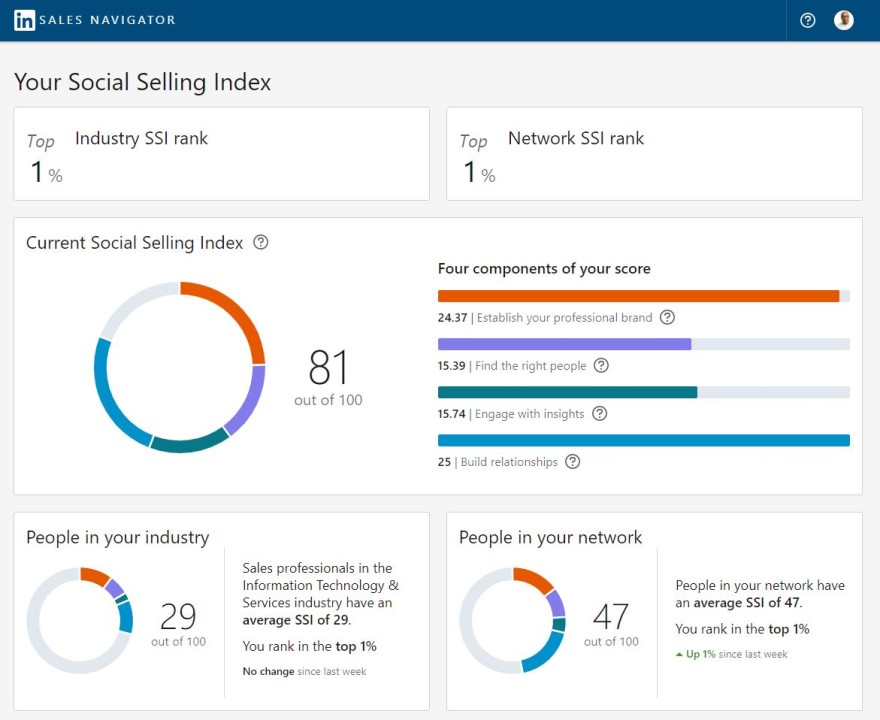
Task: Click the Industry SSI rank card
Action: coord(222,154)
